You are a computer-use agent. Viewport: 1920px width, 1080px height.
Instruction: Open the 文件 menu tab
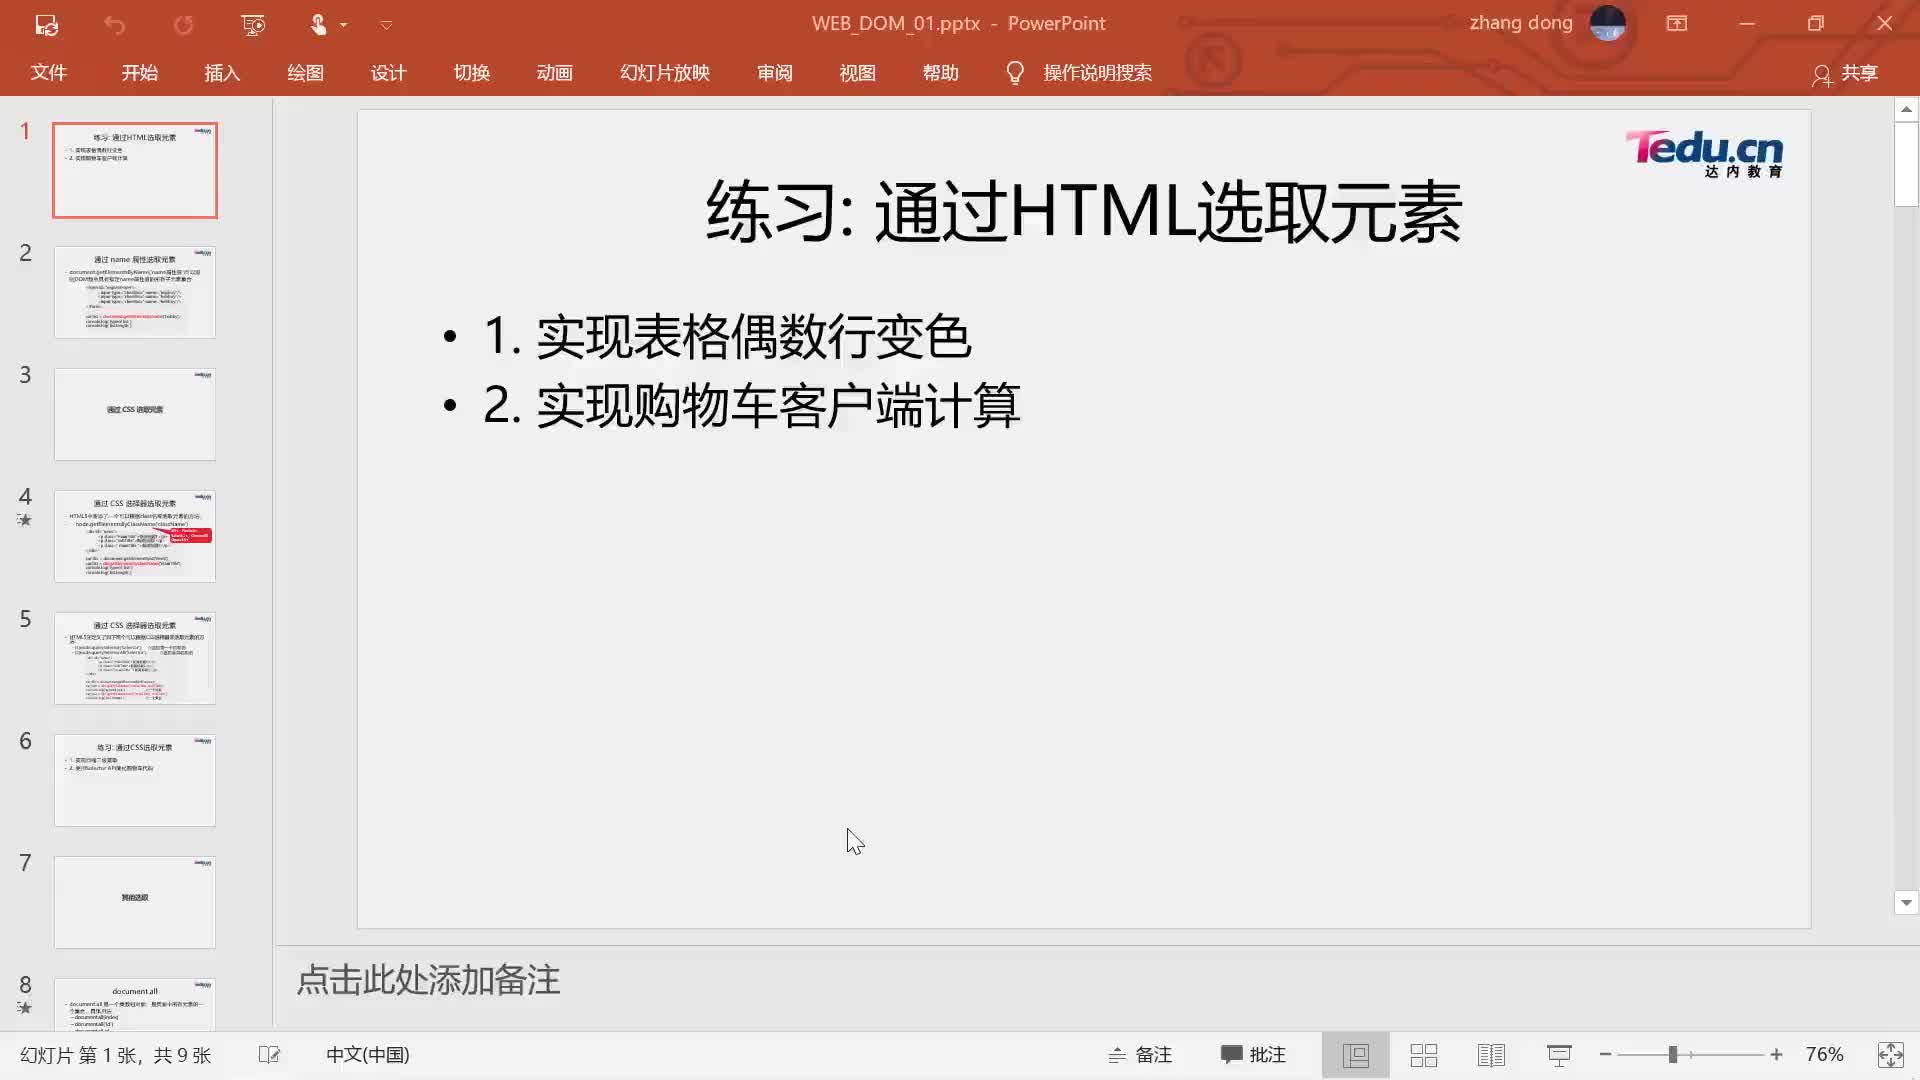coord(48,73)
